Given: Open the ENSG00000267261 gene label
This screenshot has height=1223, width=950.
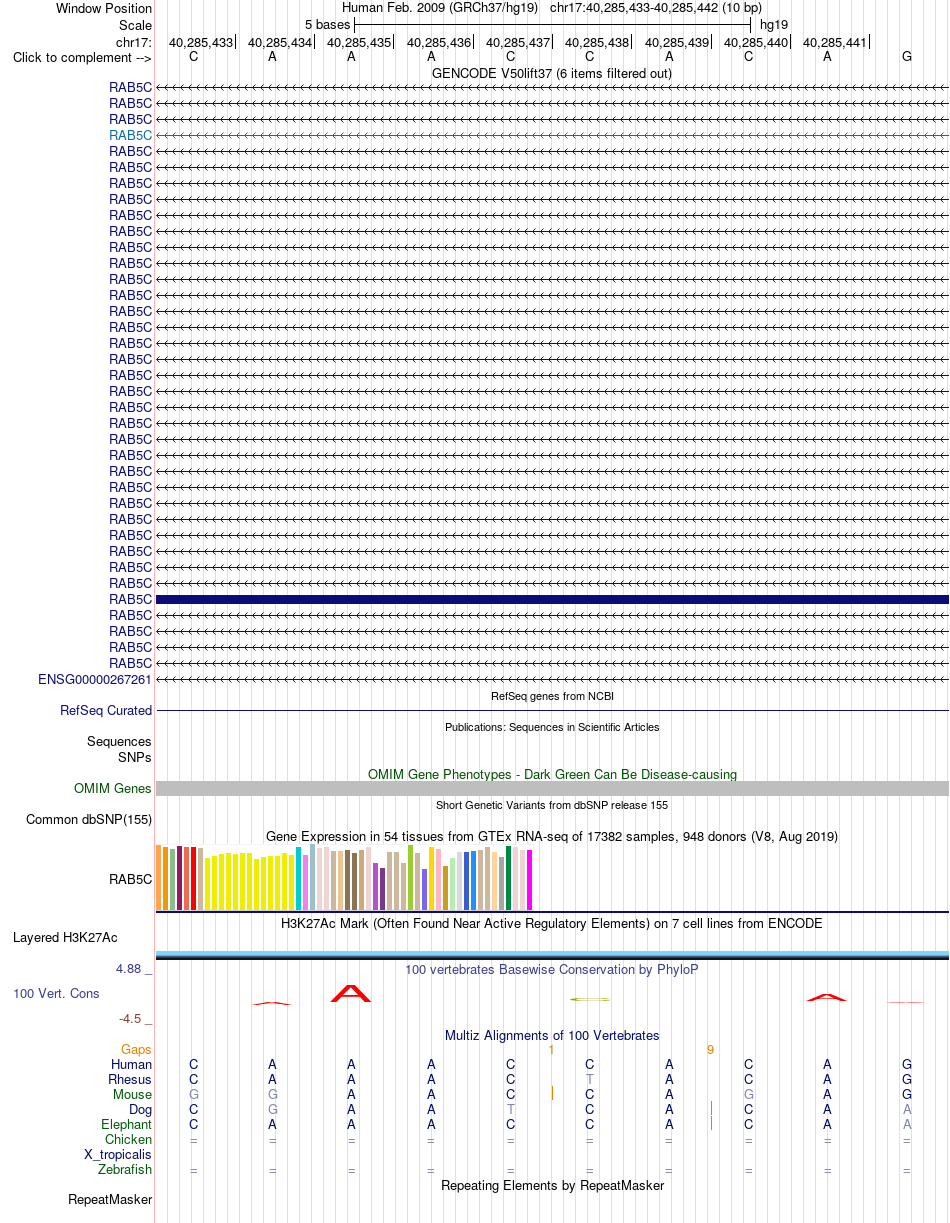Looking at the screenshot, I should (95, 679).
